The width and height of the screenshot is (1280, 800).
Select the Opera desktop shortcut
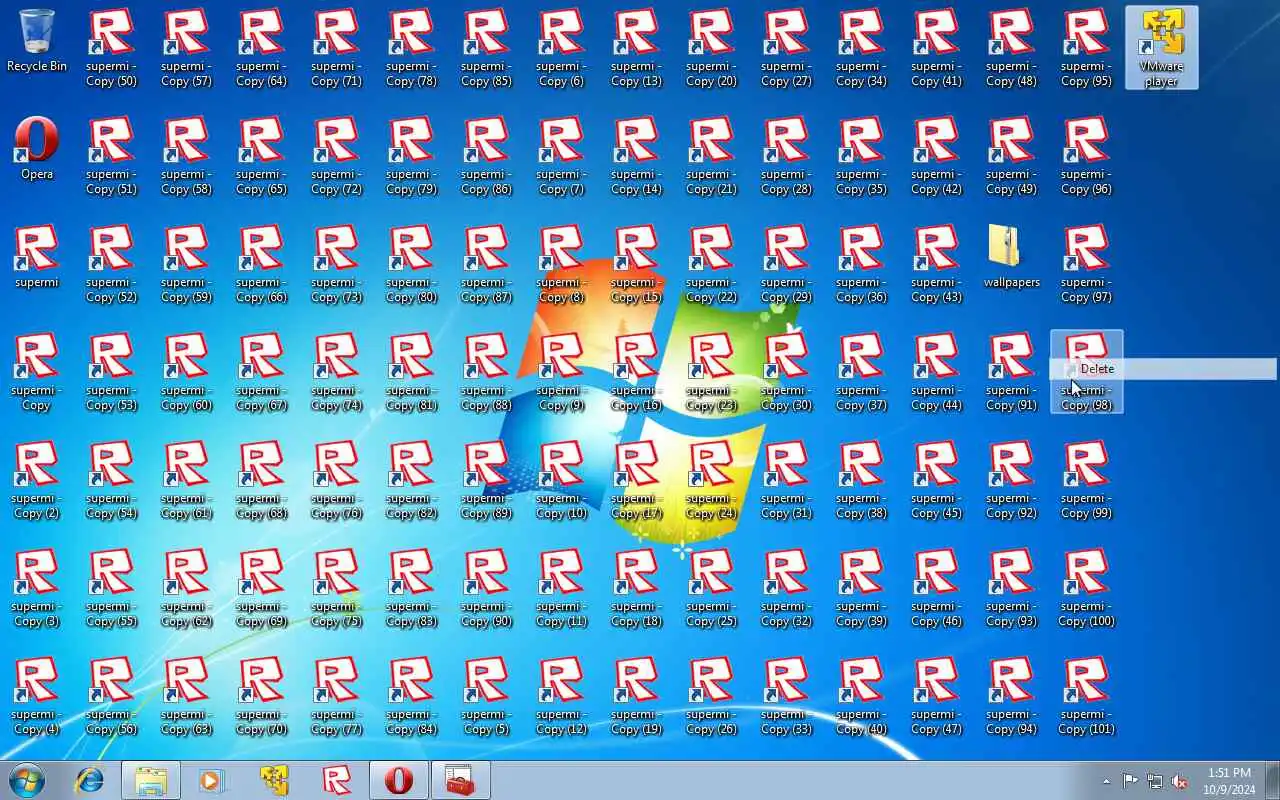click(37, 149)
